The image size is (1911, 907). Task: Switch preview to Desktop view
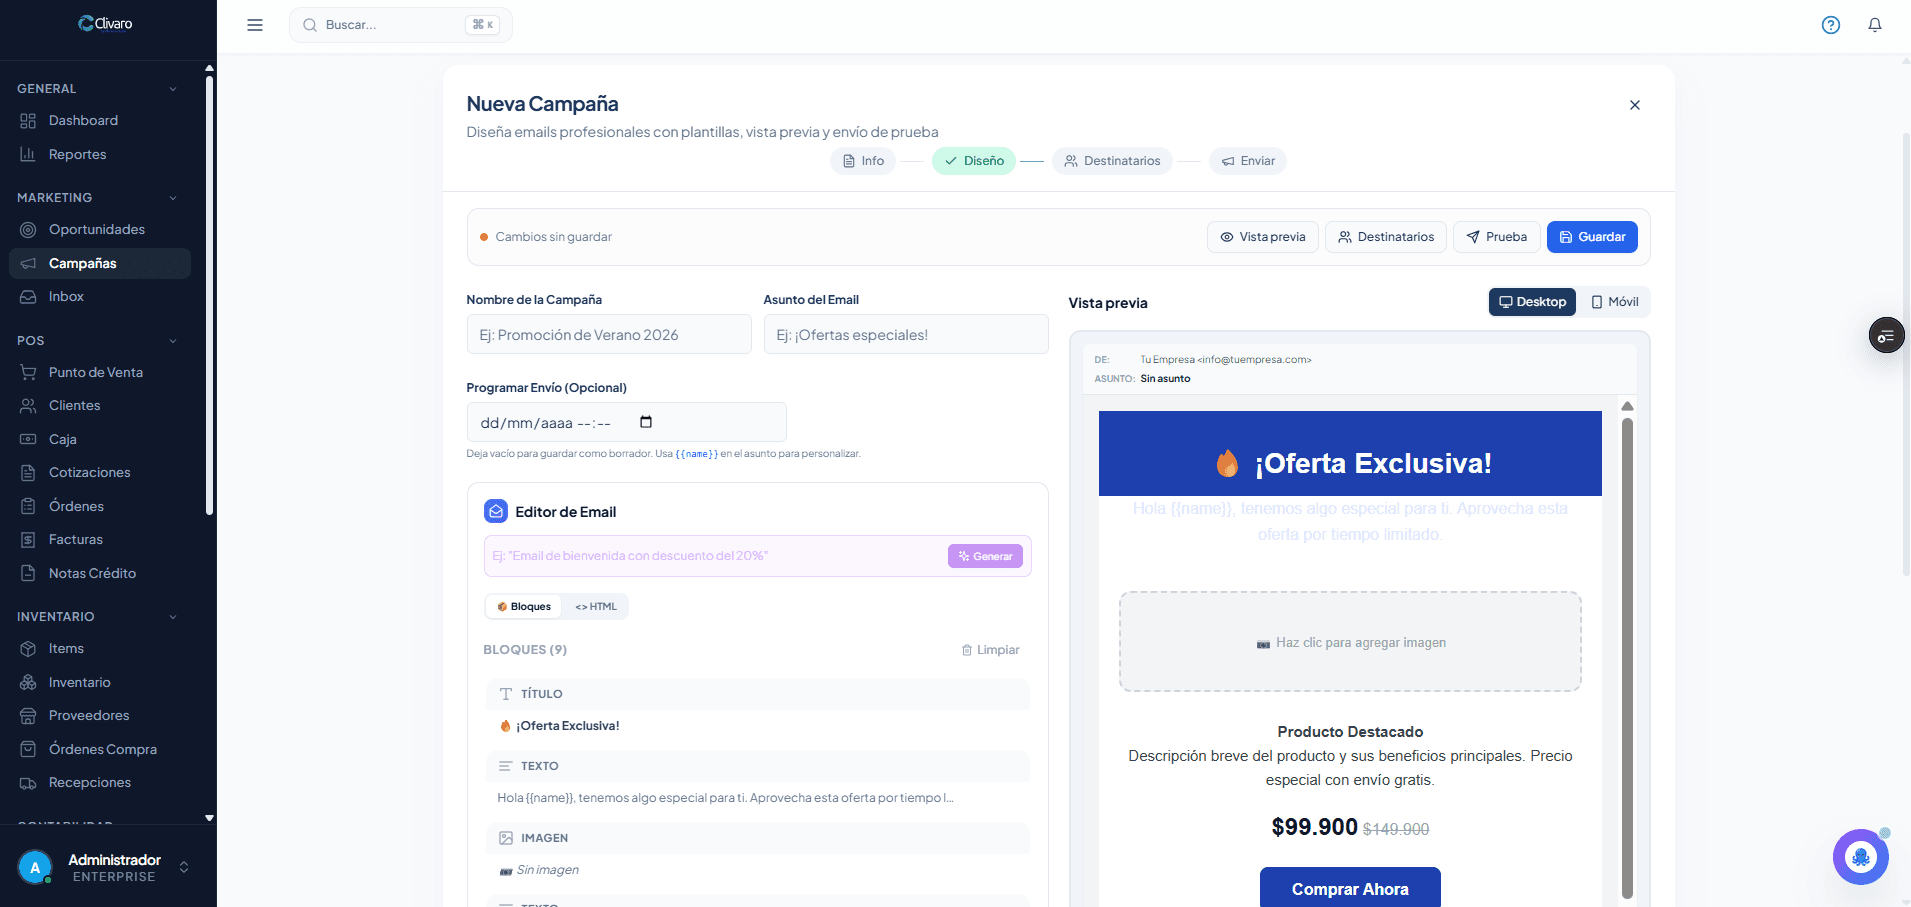point(1532,302)
